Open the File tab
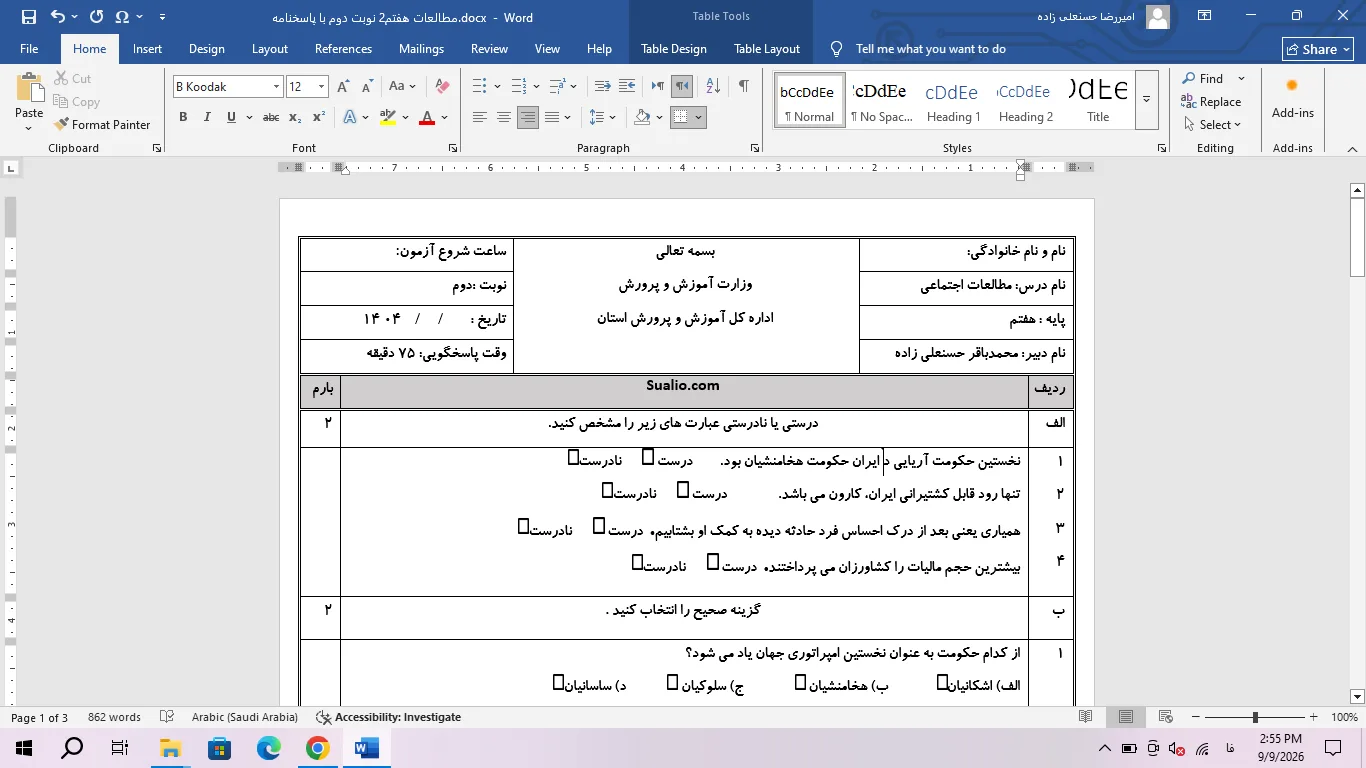Image resolution: width=1366 pixels, height=768 pixels. [x=29, y=49]
